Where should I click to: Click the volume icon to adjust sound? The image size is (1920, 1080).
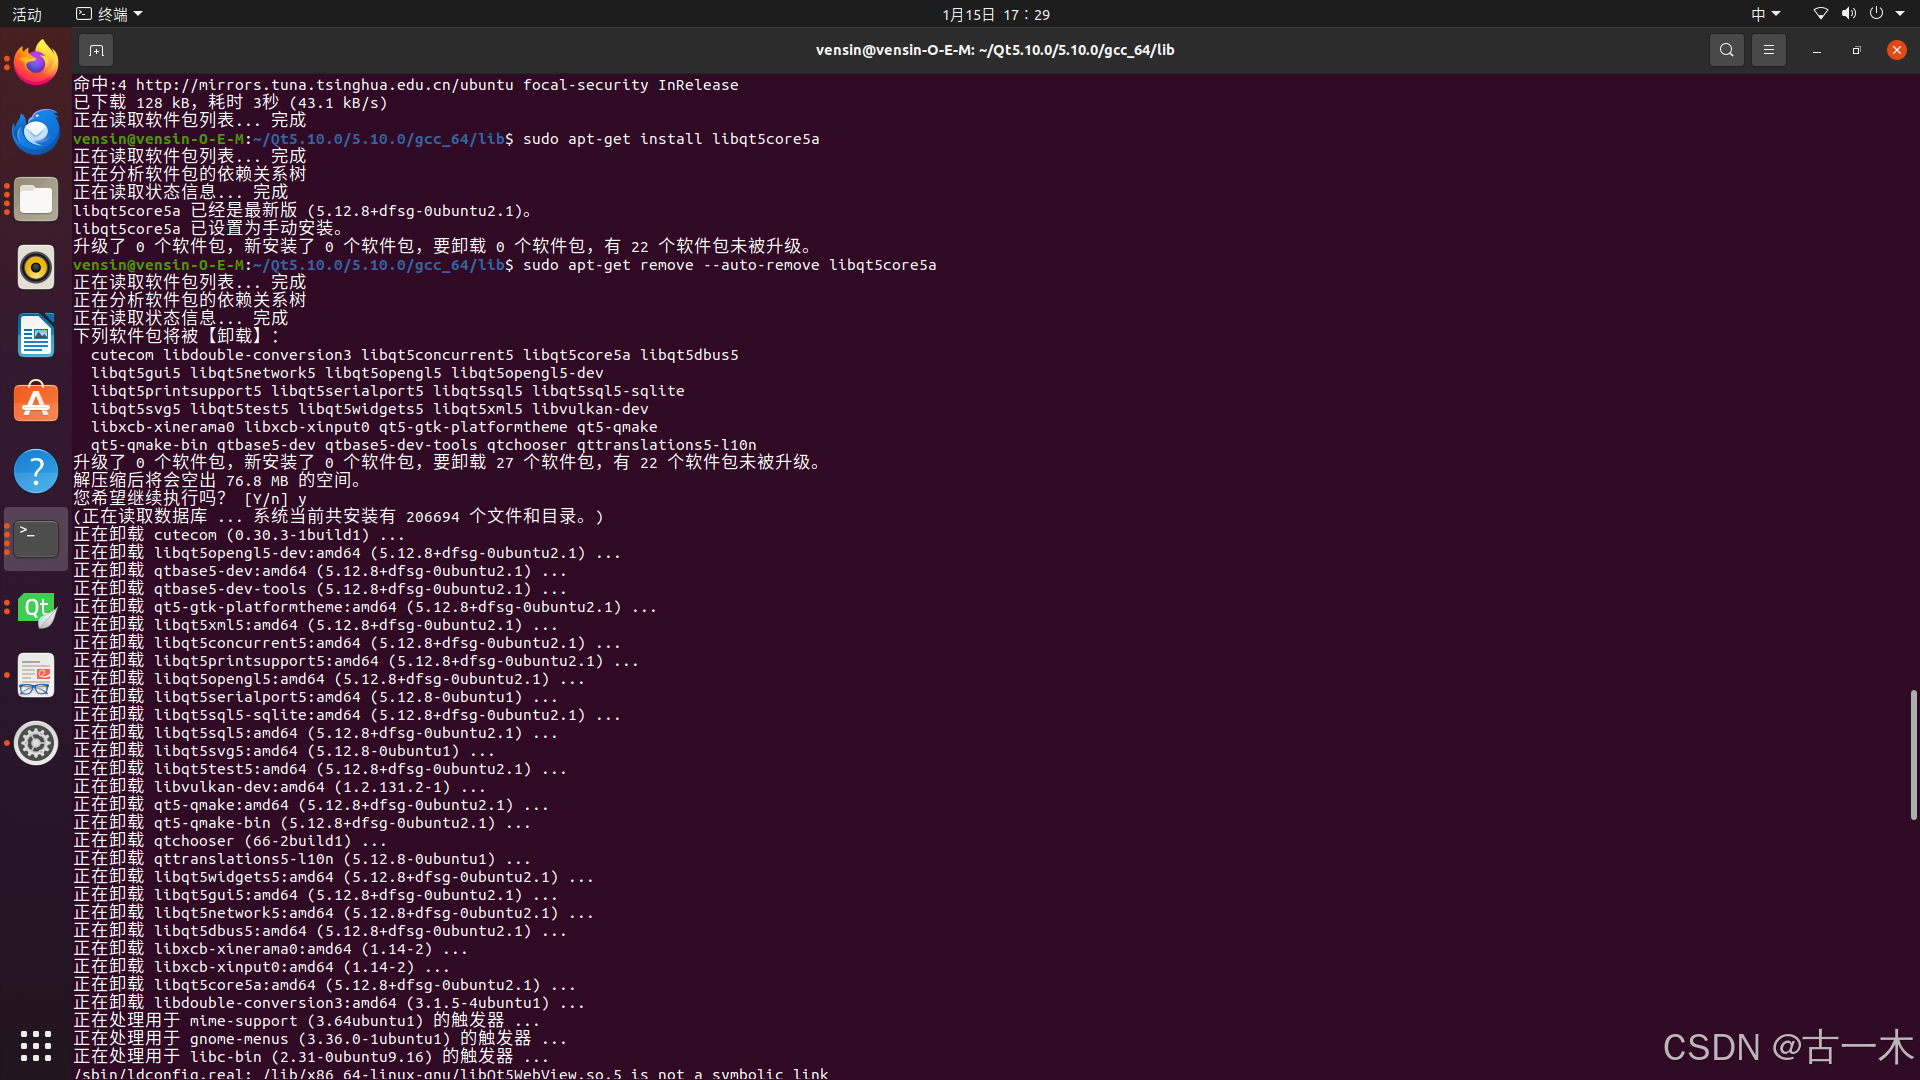pos(1847,14)
